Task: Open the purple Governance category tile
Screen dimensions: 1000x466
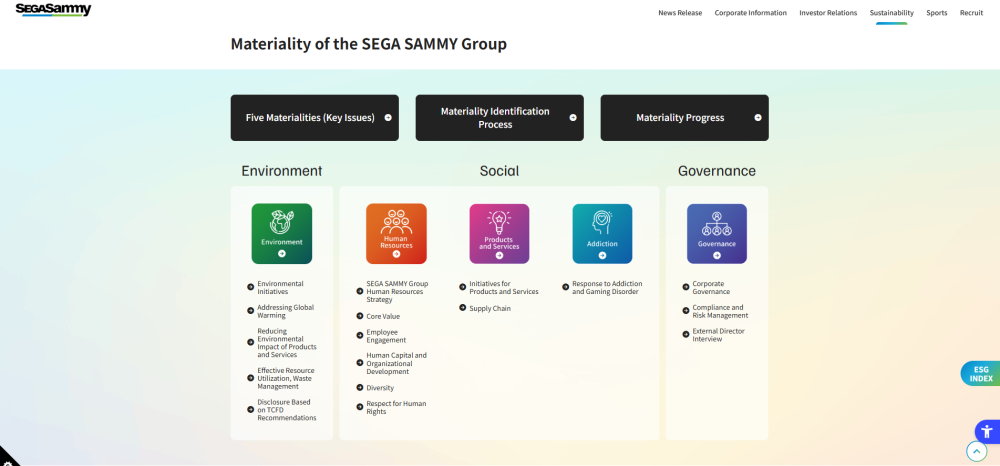Action: click(716, 233)
